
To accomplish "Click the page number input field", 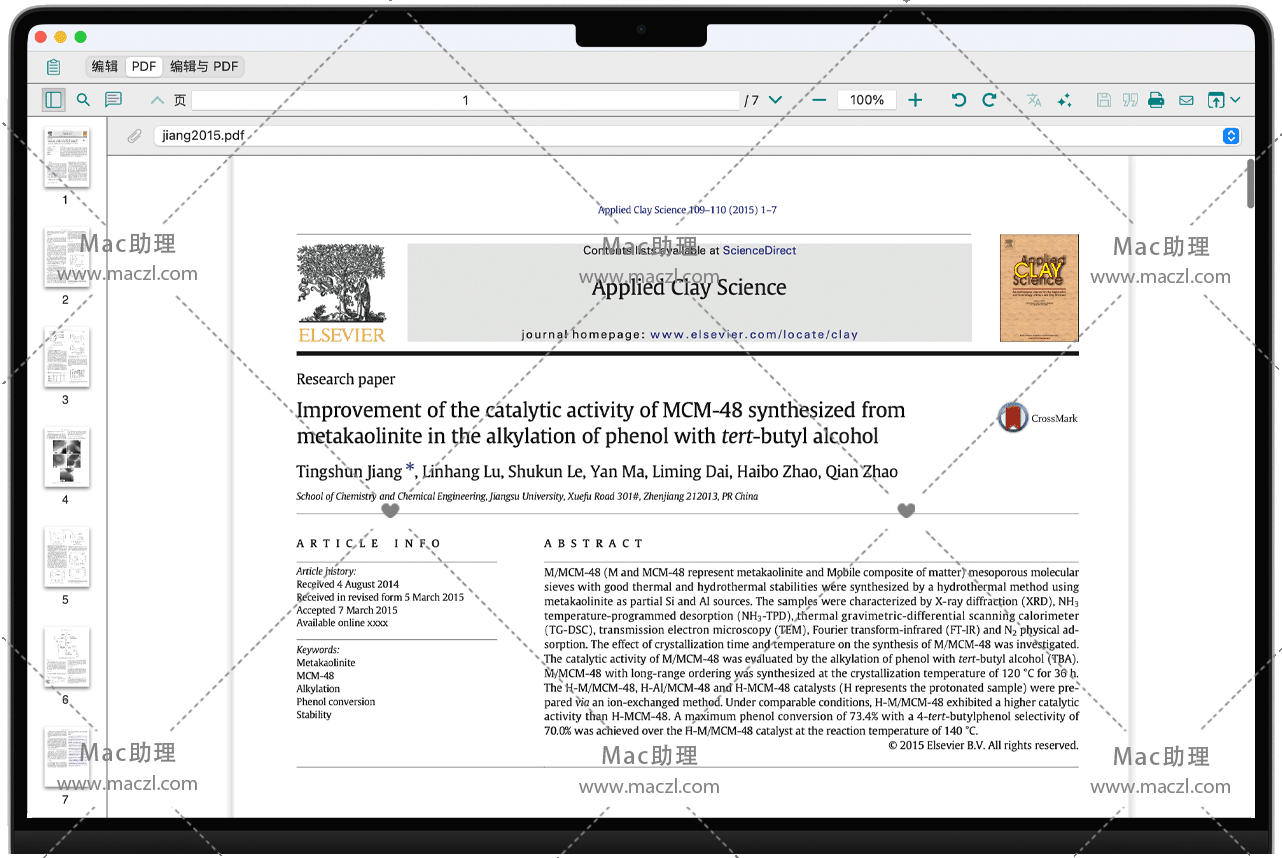I will (465, 100).
